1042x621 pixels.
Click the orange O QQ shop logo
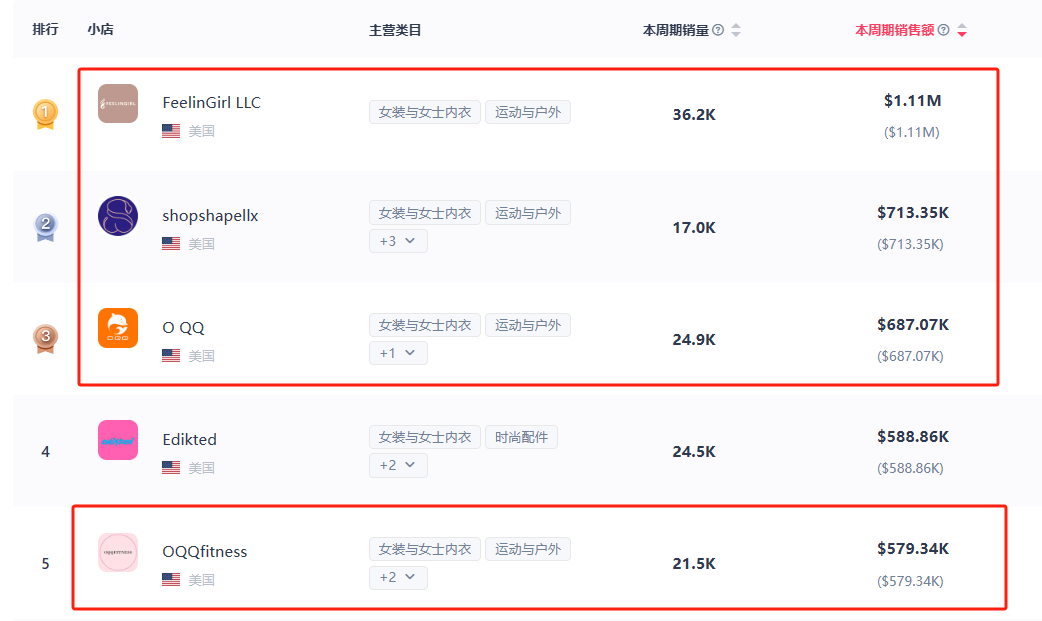pos(118,328)
